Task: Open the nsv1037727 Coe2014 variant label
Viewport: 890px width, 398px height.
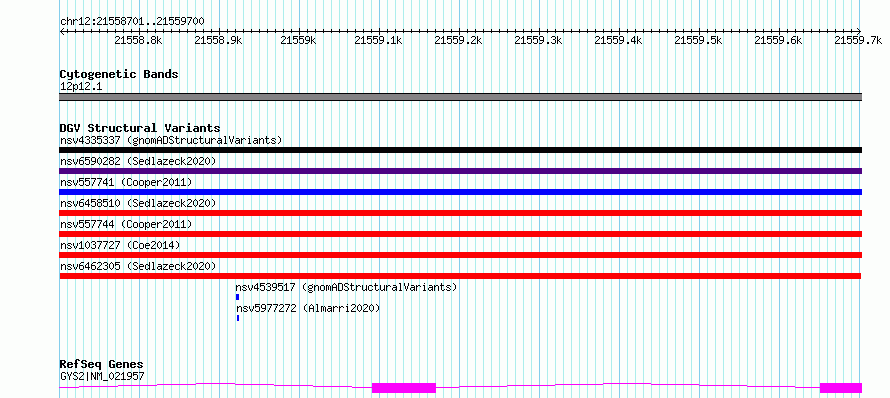Action: [x=120, y=245]
